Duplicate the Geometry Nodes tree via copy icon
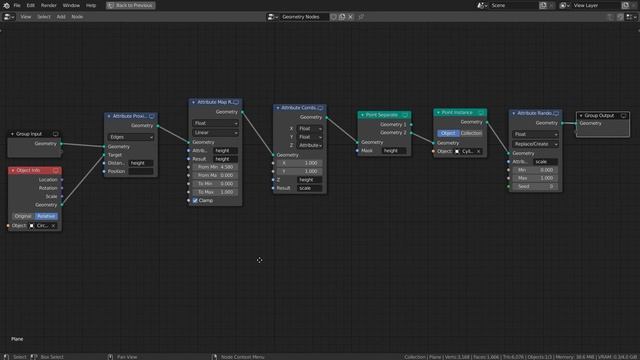The width and height of the screenshot is (640, 360). click(342, 17)
